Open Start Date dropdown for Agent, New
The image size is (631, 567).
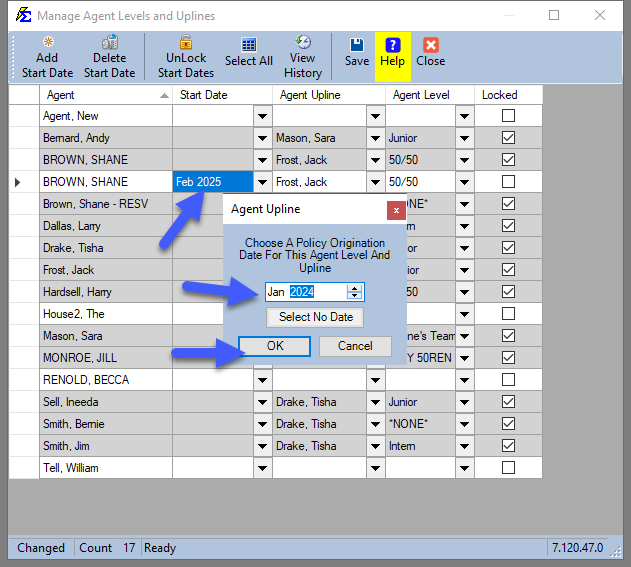[x=263, y=116]
